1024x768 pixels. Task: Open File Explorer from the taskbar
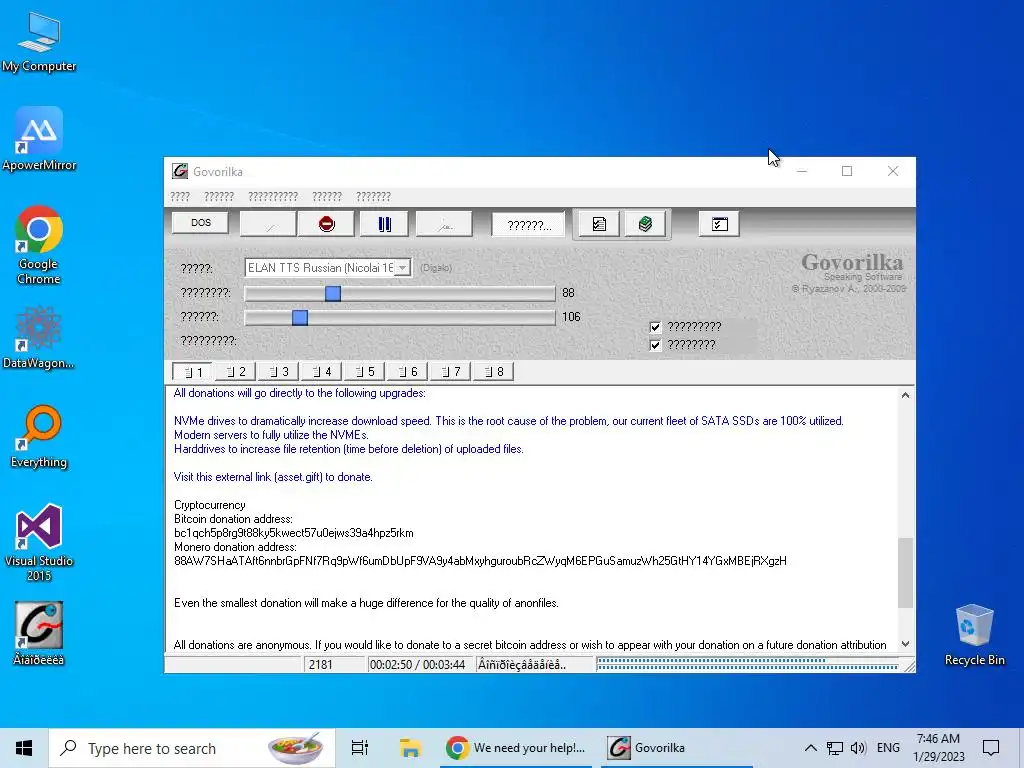pos(410,748)
